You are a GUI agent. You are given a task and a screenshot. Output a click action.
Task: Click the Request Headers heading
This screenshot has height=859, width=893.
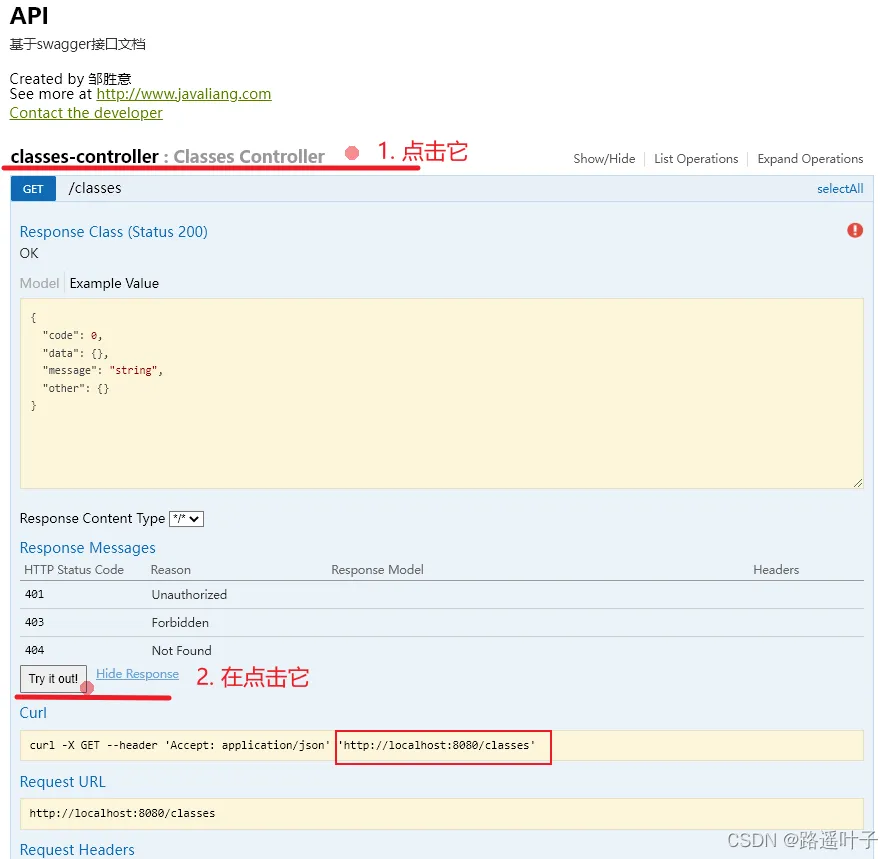click(x=77, y=850)
